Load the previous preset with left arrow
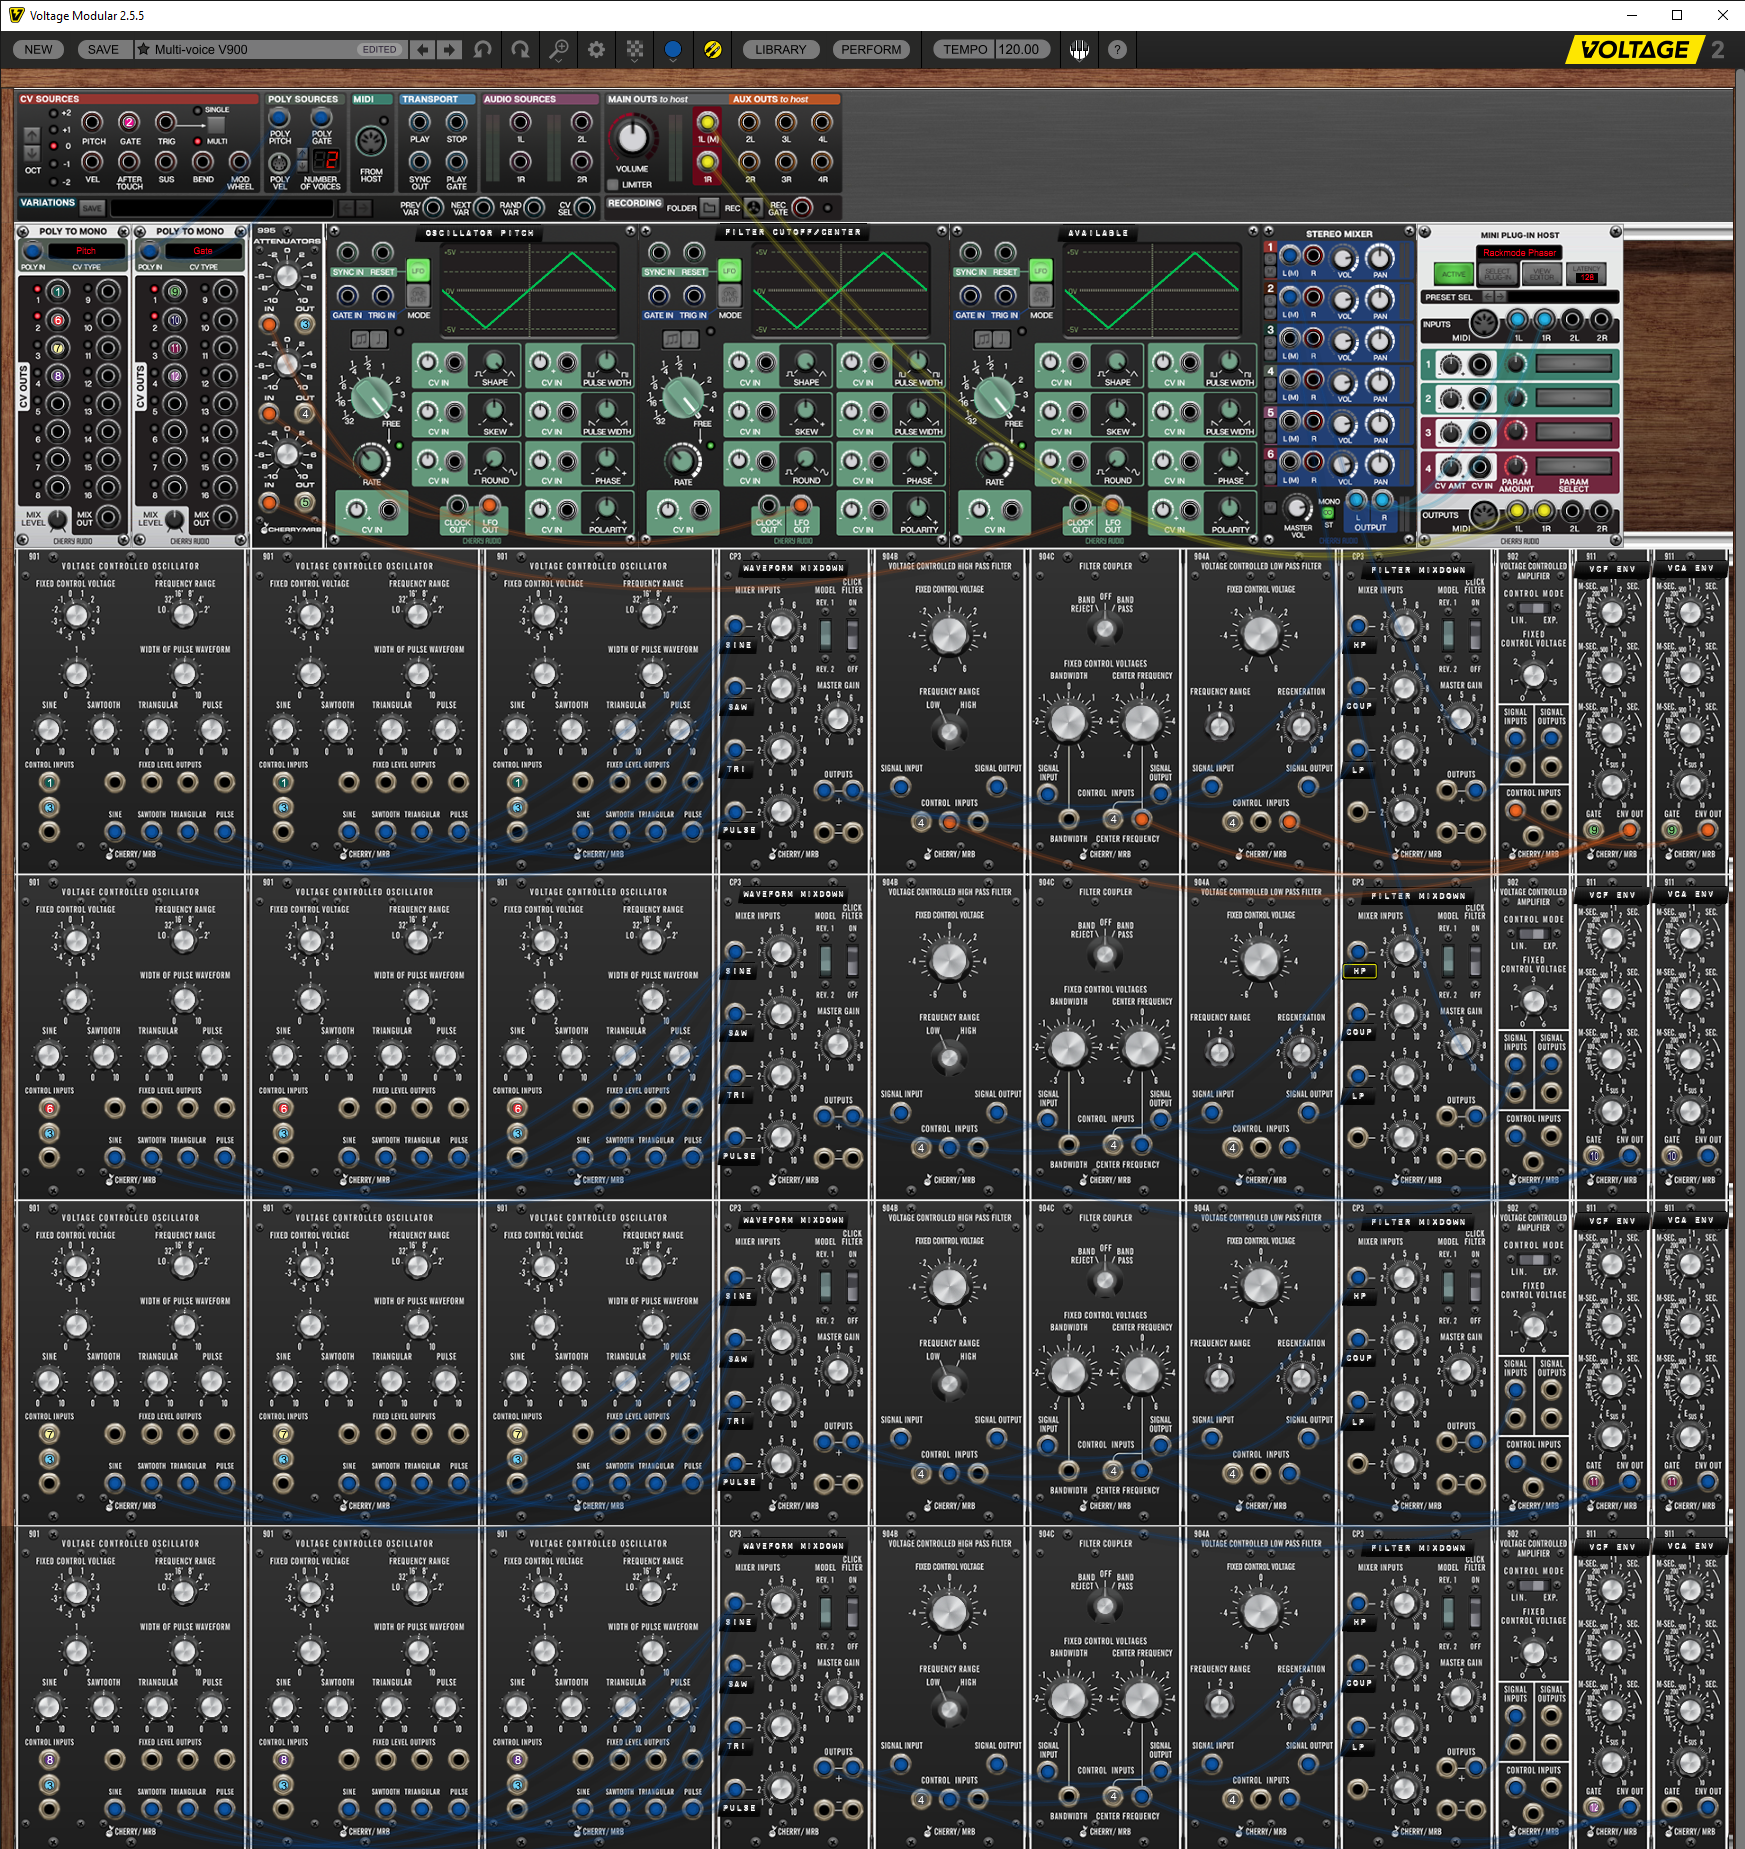Viewport: 1745px width, 1849px height. pos(423,49)
